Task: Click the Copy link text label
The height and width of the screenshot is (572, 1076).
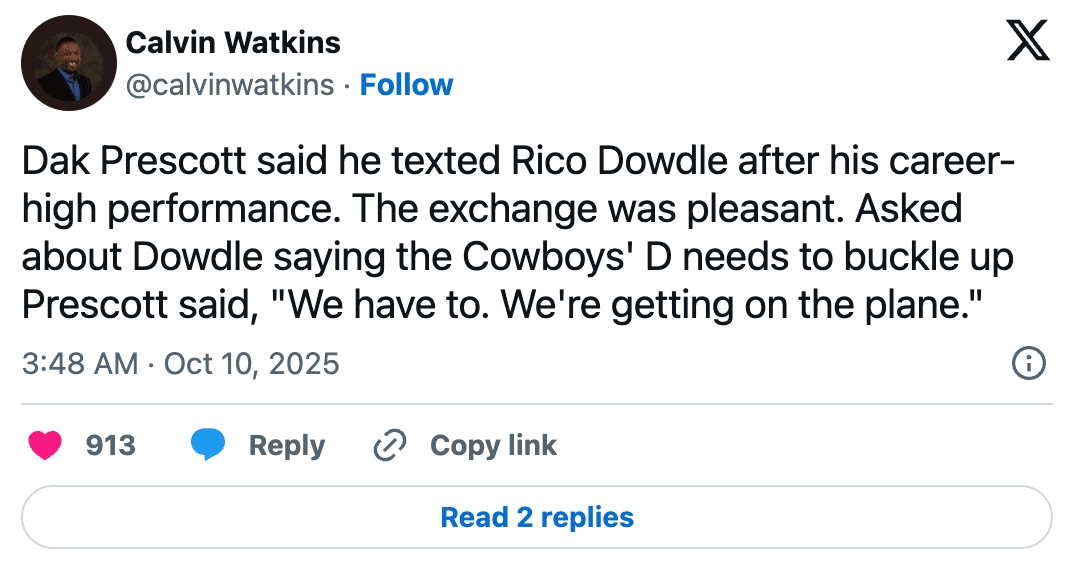Action: (493, 446)
